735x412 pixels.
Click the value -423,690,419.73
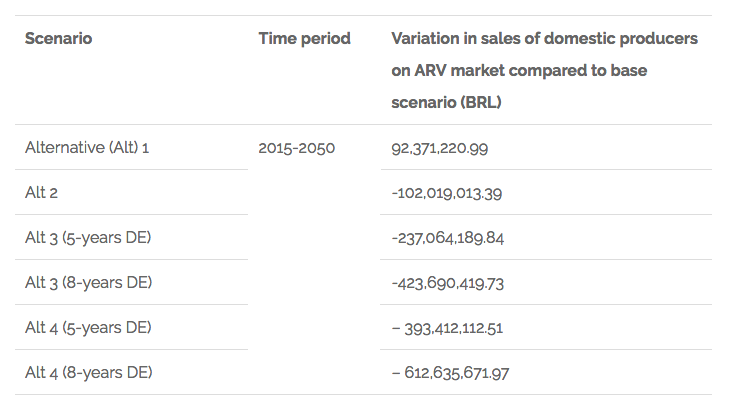click(447, 283)
